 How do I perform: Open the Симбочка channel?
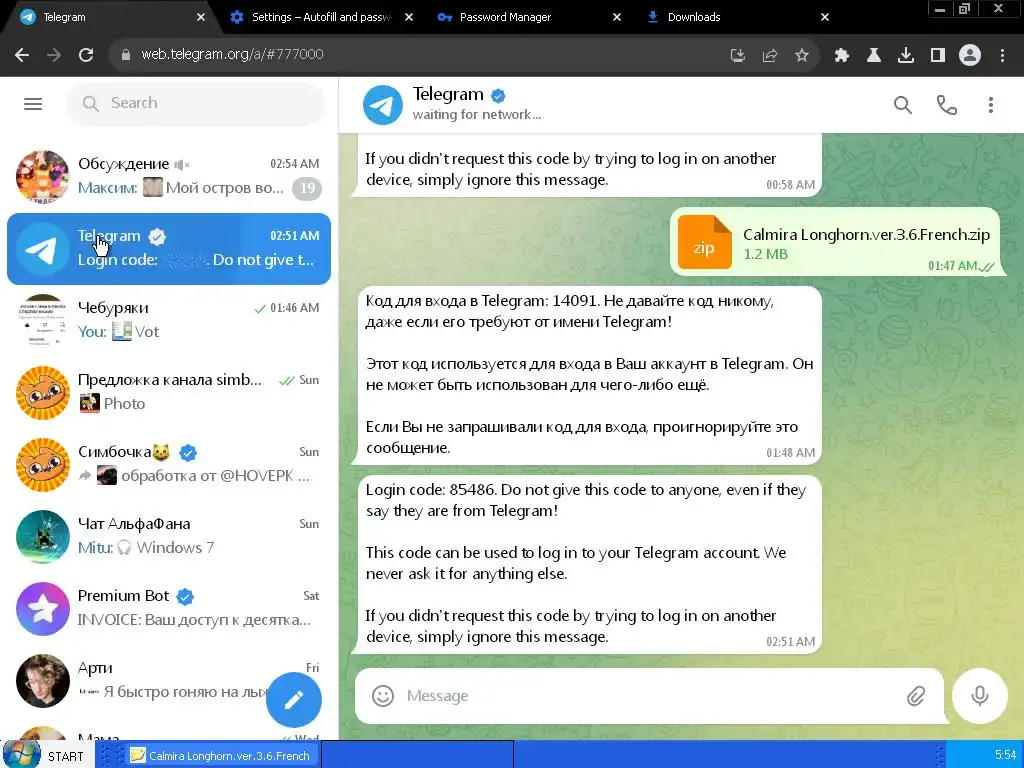(168, 464)
